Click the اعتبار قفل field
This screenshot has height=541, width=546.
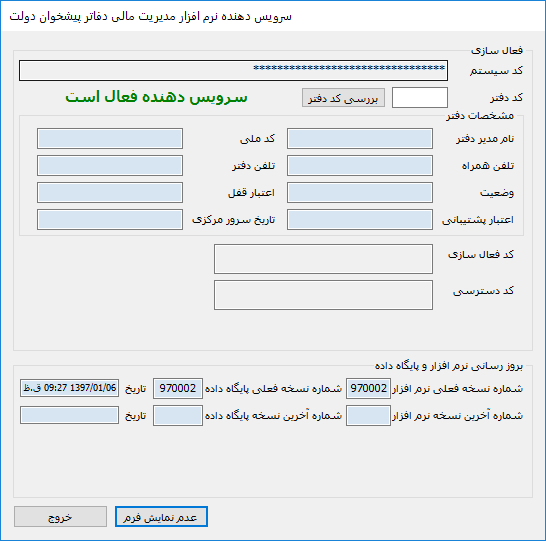tap(110, 193)
